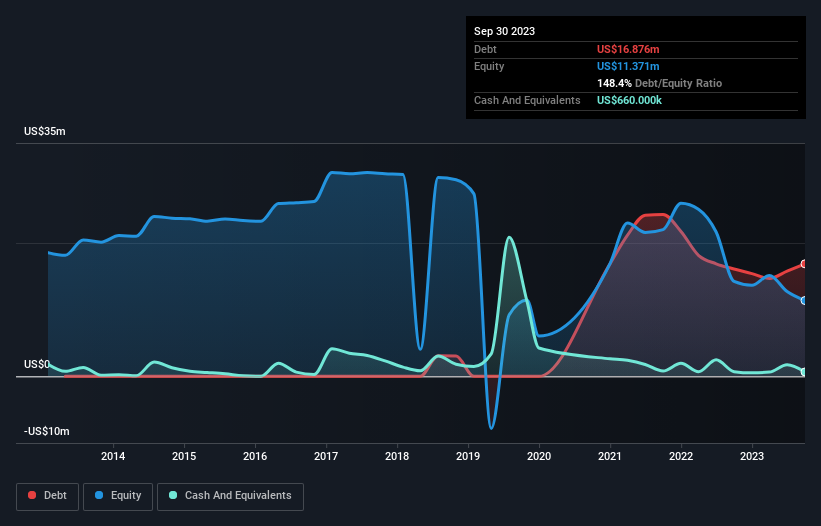This screenshot has width=821, height=526.
Task: Click the Cash And Equivalents tooltip label
Action: pyautogui.click(x=527, y=100)
